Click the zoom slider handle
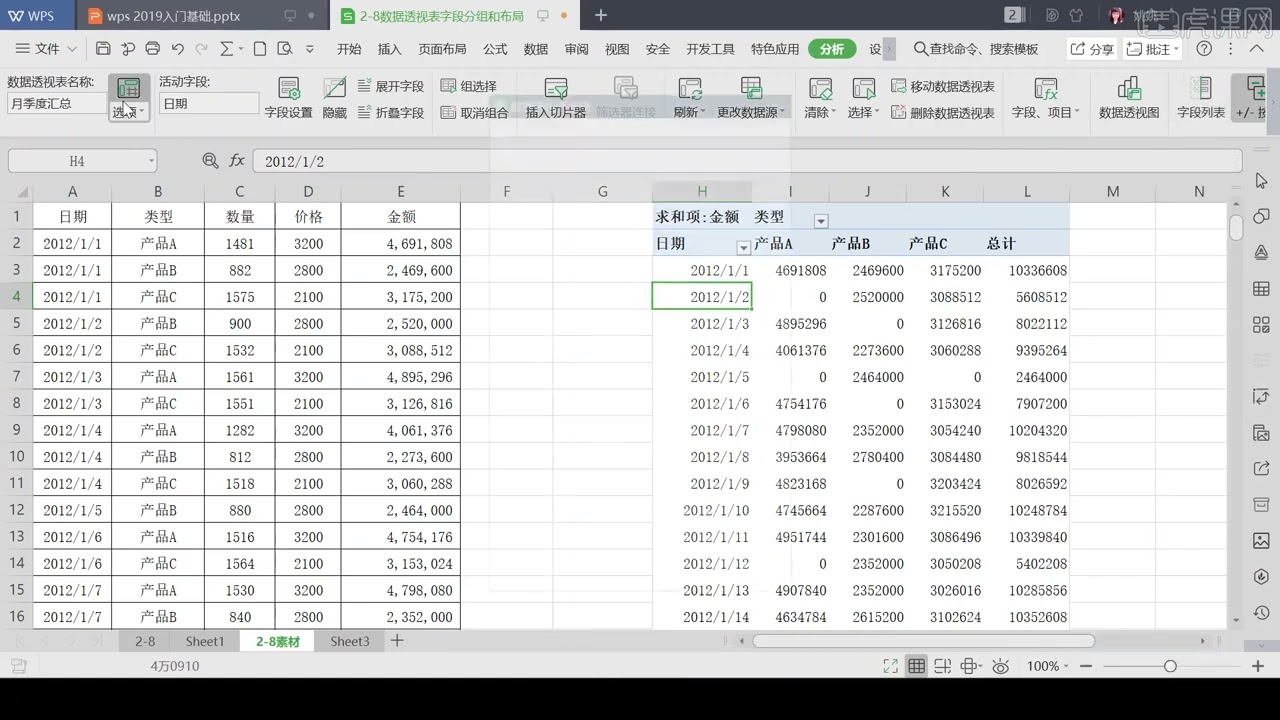The width and height of the screenshot is (1280, 720). pos(1170,666)
